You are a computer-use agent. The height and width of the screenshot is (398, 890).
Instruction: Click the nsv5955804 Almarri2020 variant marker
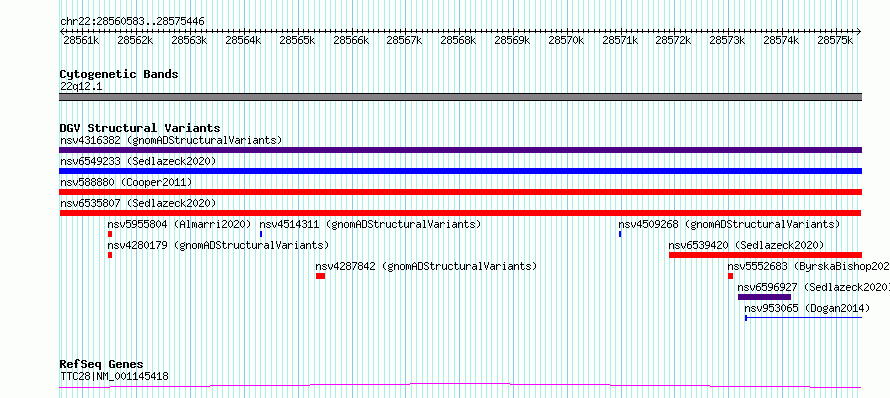[110, 234]
